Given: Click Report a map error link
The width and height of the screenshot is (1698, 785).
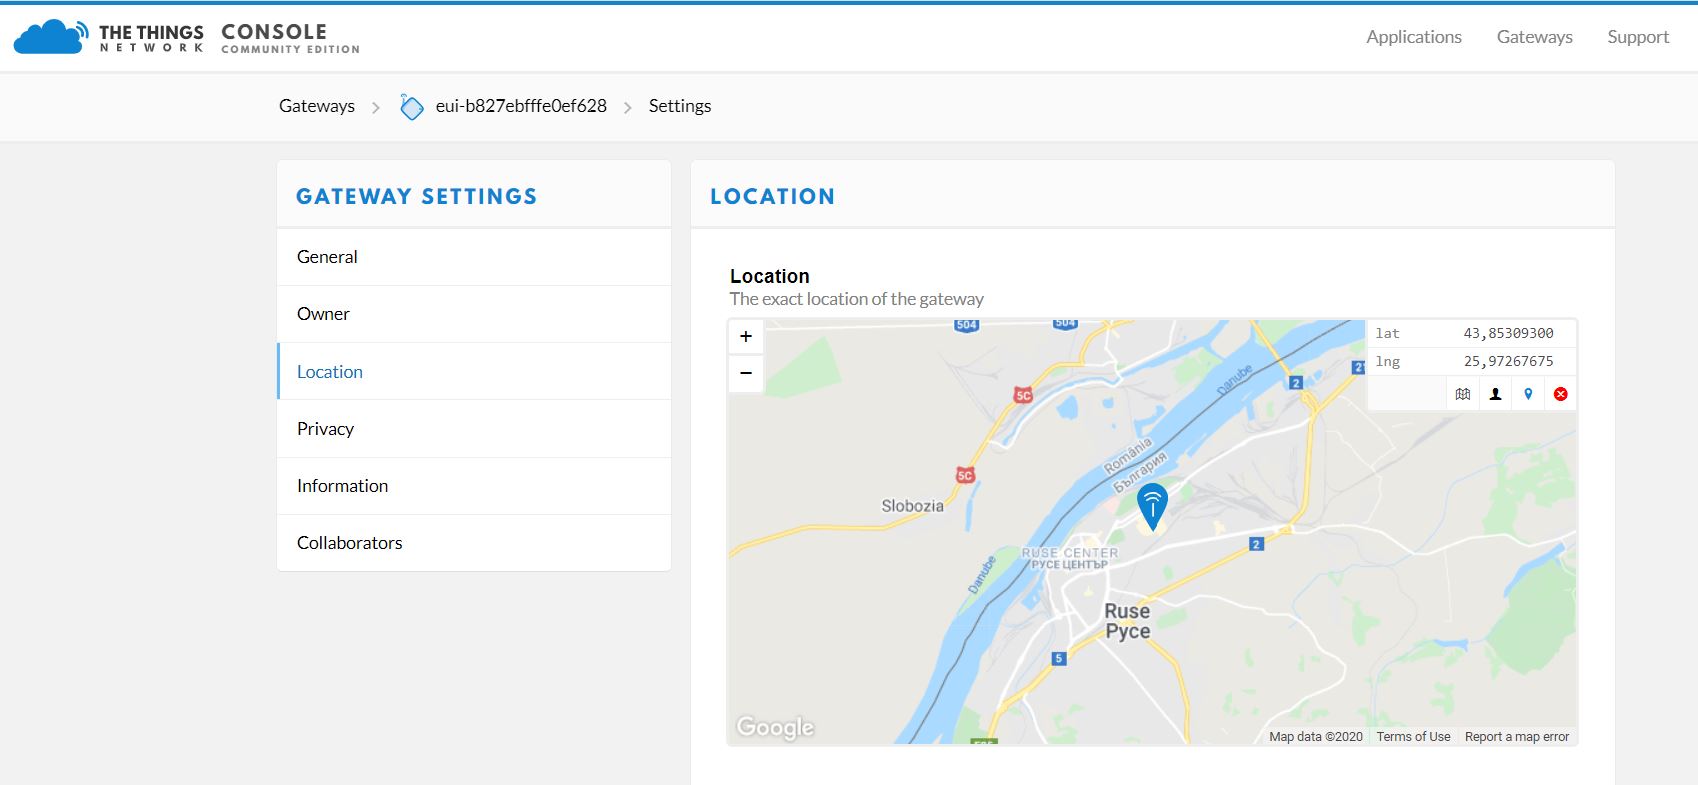Looking at the screenshot, I should pos(1516,737).
